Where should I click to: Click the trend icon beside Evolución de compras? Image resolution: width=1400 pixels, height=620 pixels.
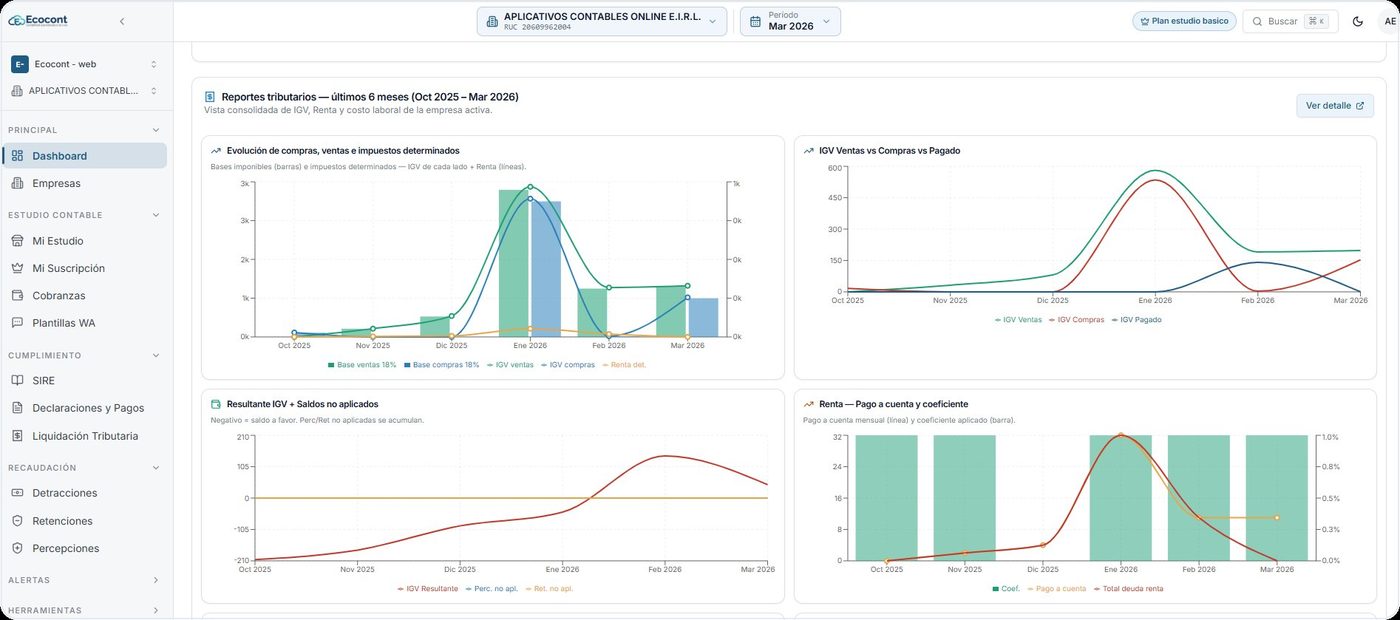click(216, 151)
